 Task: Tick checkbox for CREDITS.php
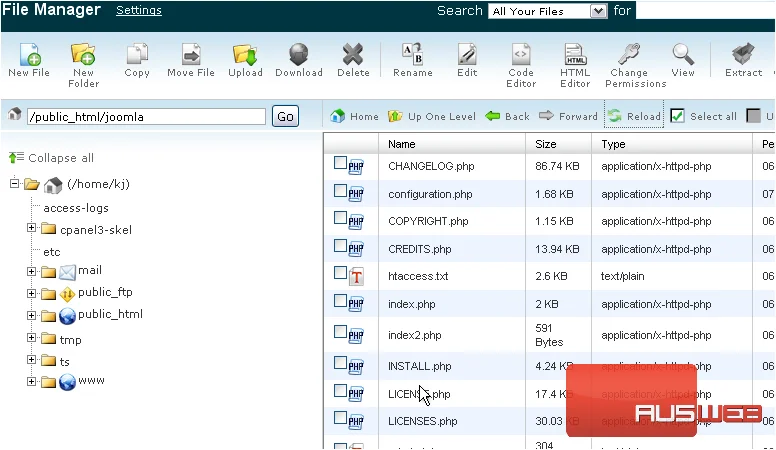tap(340, 246)
